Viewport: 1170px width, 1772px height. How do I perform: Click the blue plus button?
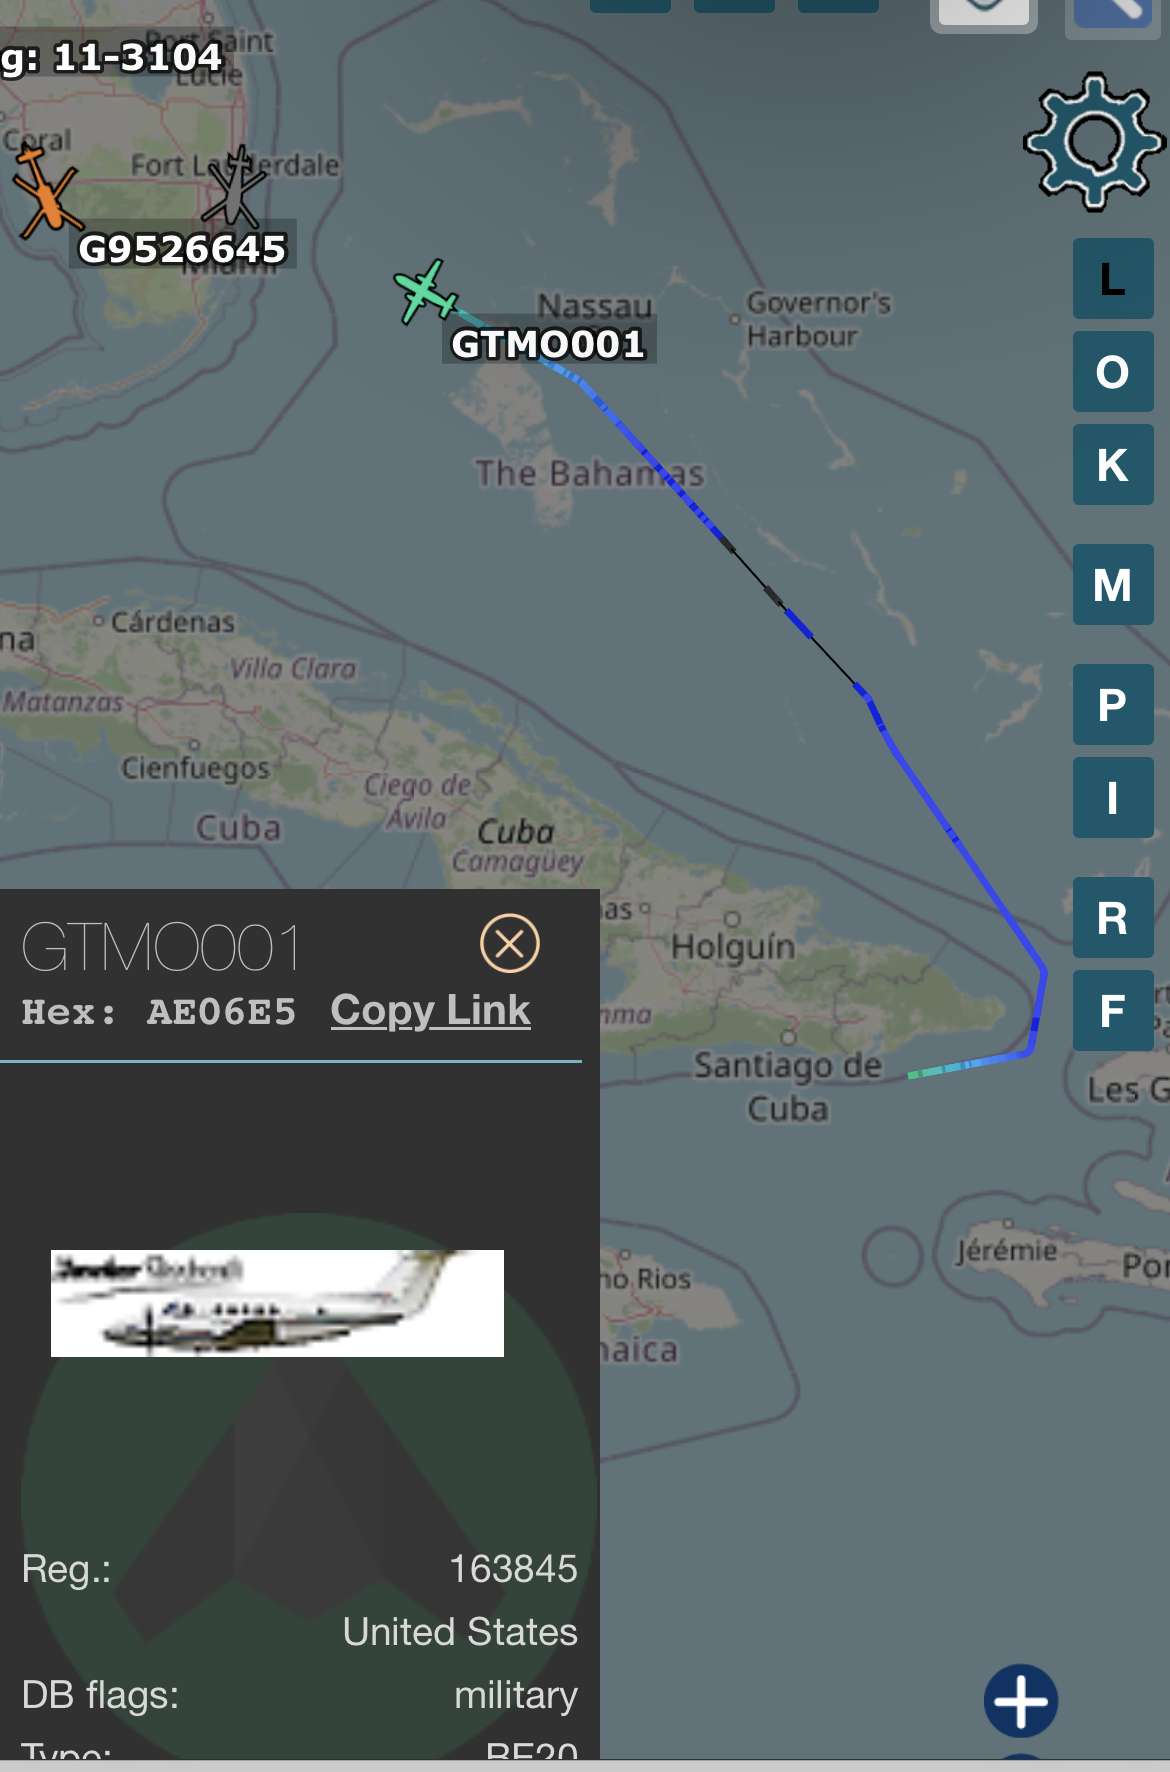point(1021,1700)
